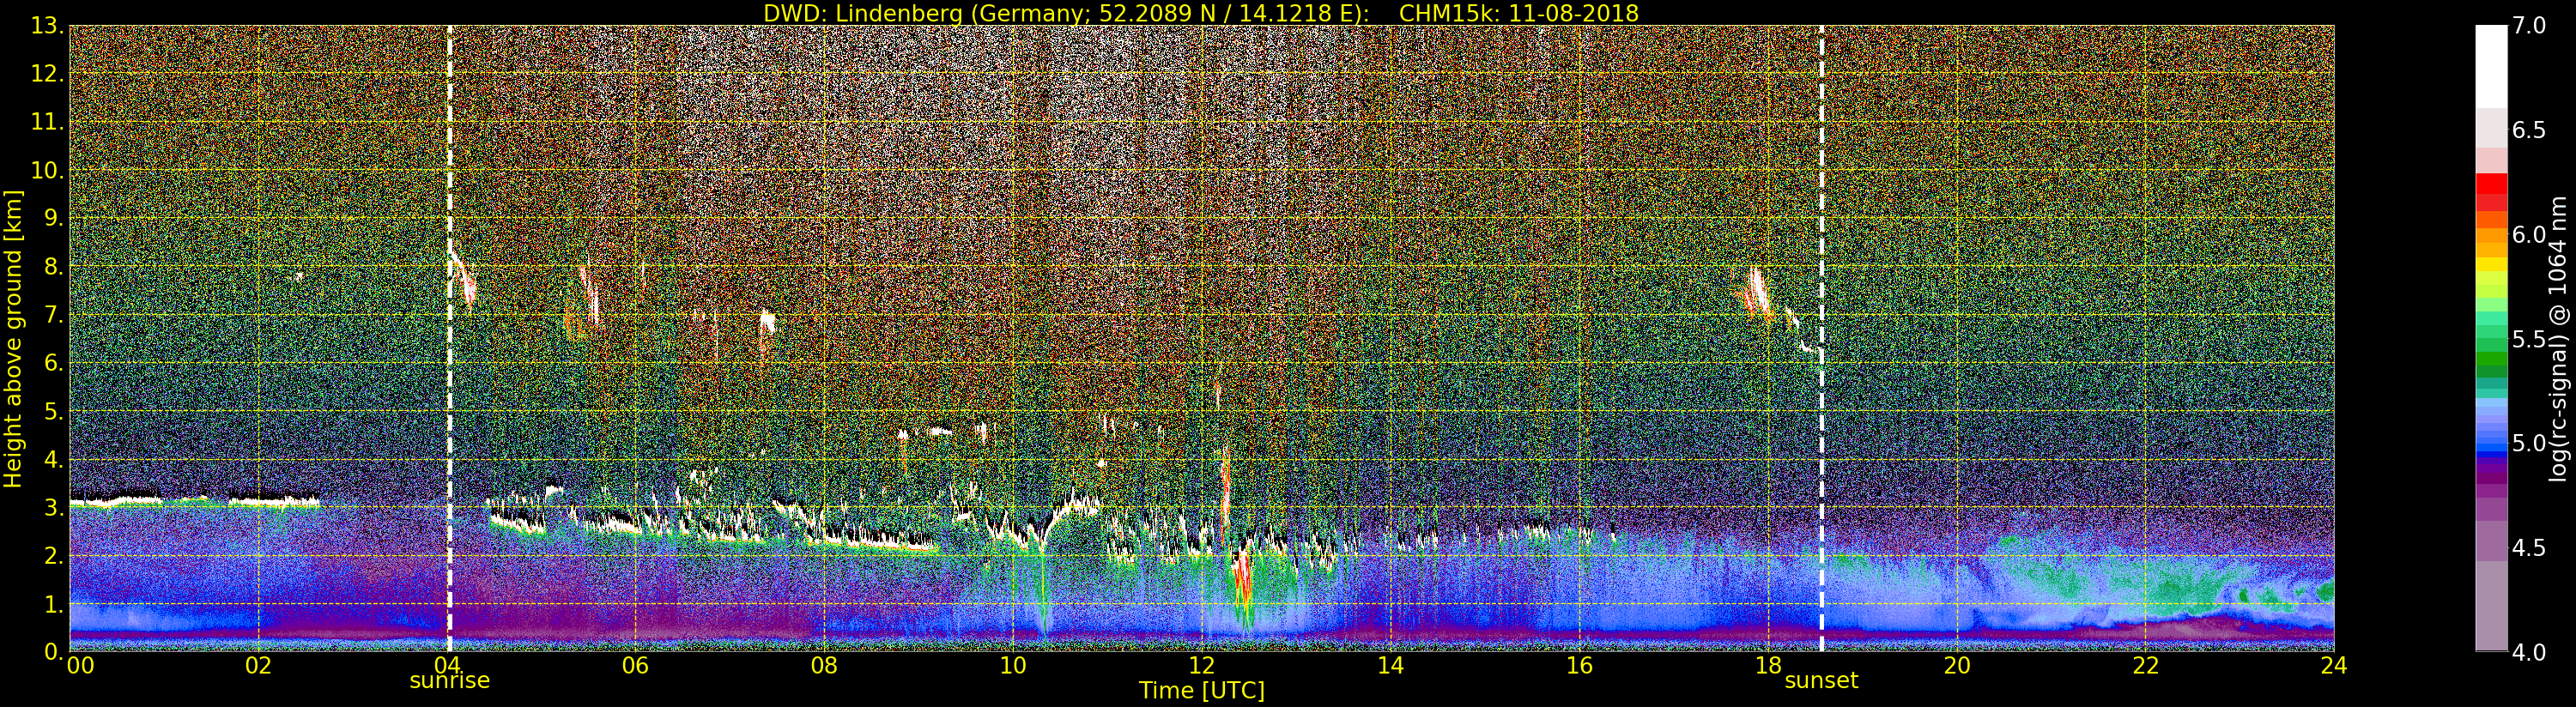Click height axis tick '11.'

(x=46, y=122)
